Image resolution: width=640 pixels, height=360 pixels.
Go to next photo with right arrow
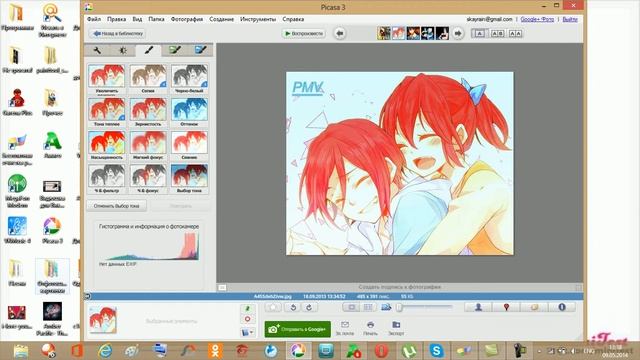tap(458, 33)
